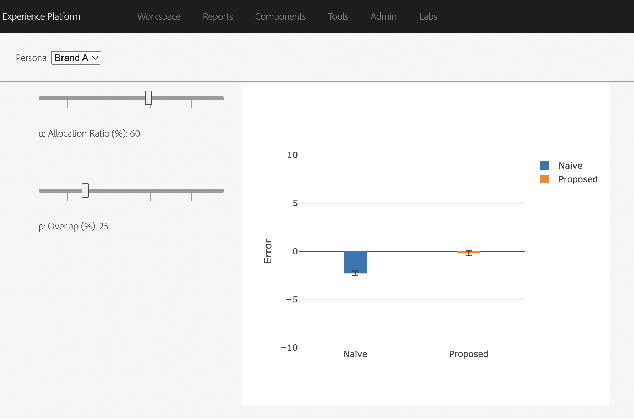The image size is (634, 420).
Task: Click the Allocation Ratio slider handle
Action: click(x=148, y=98)
